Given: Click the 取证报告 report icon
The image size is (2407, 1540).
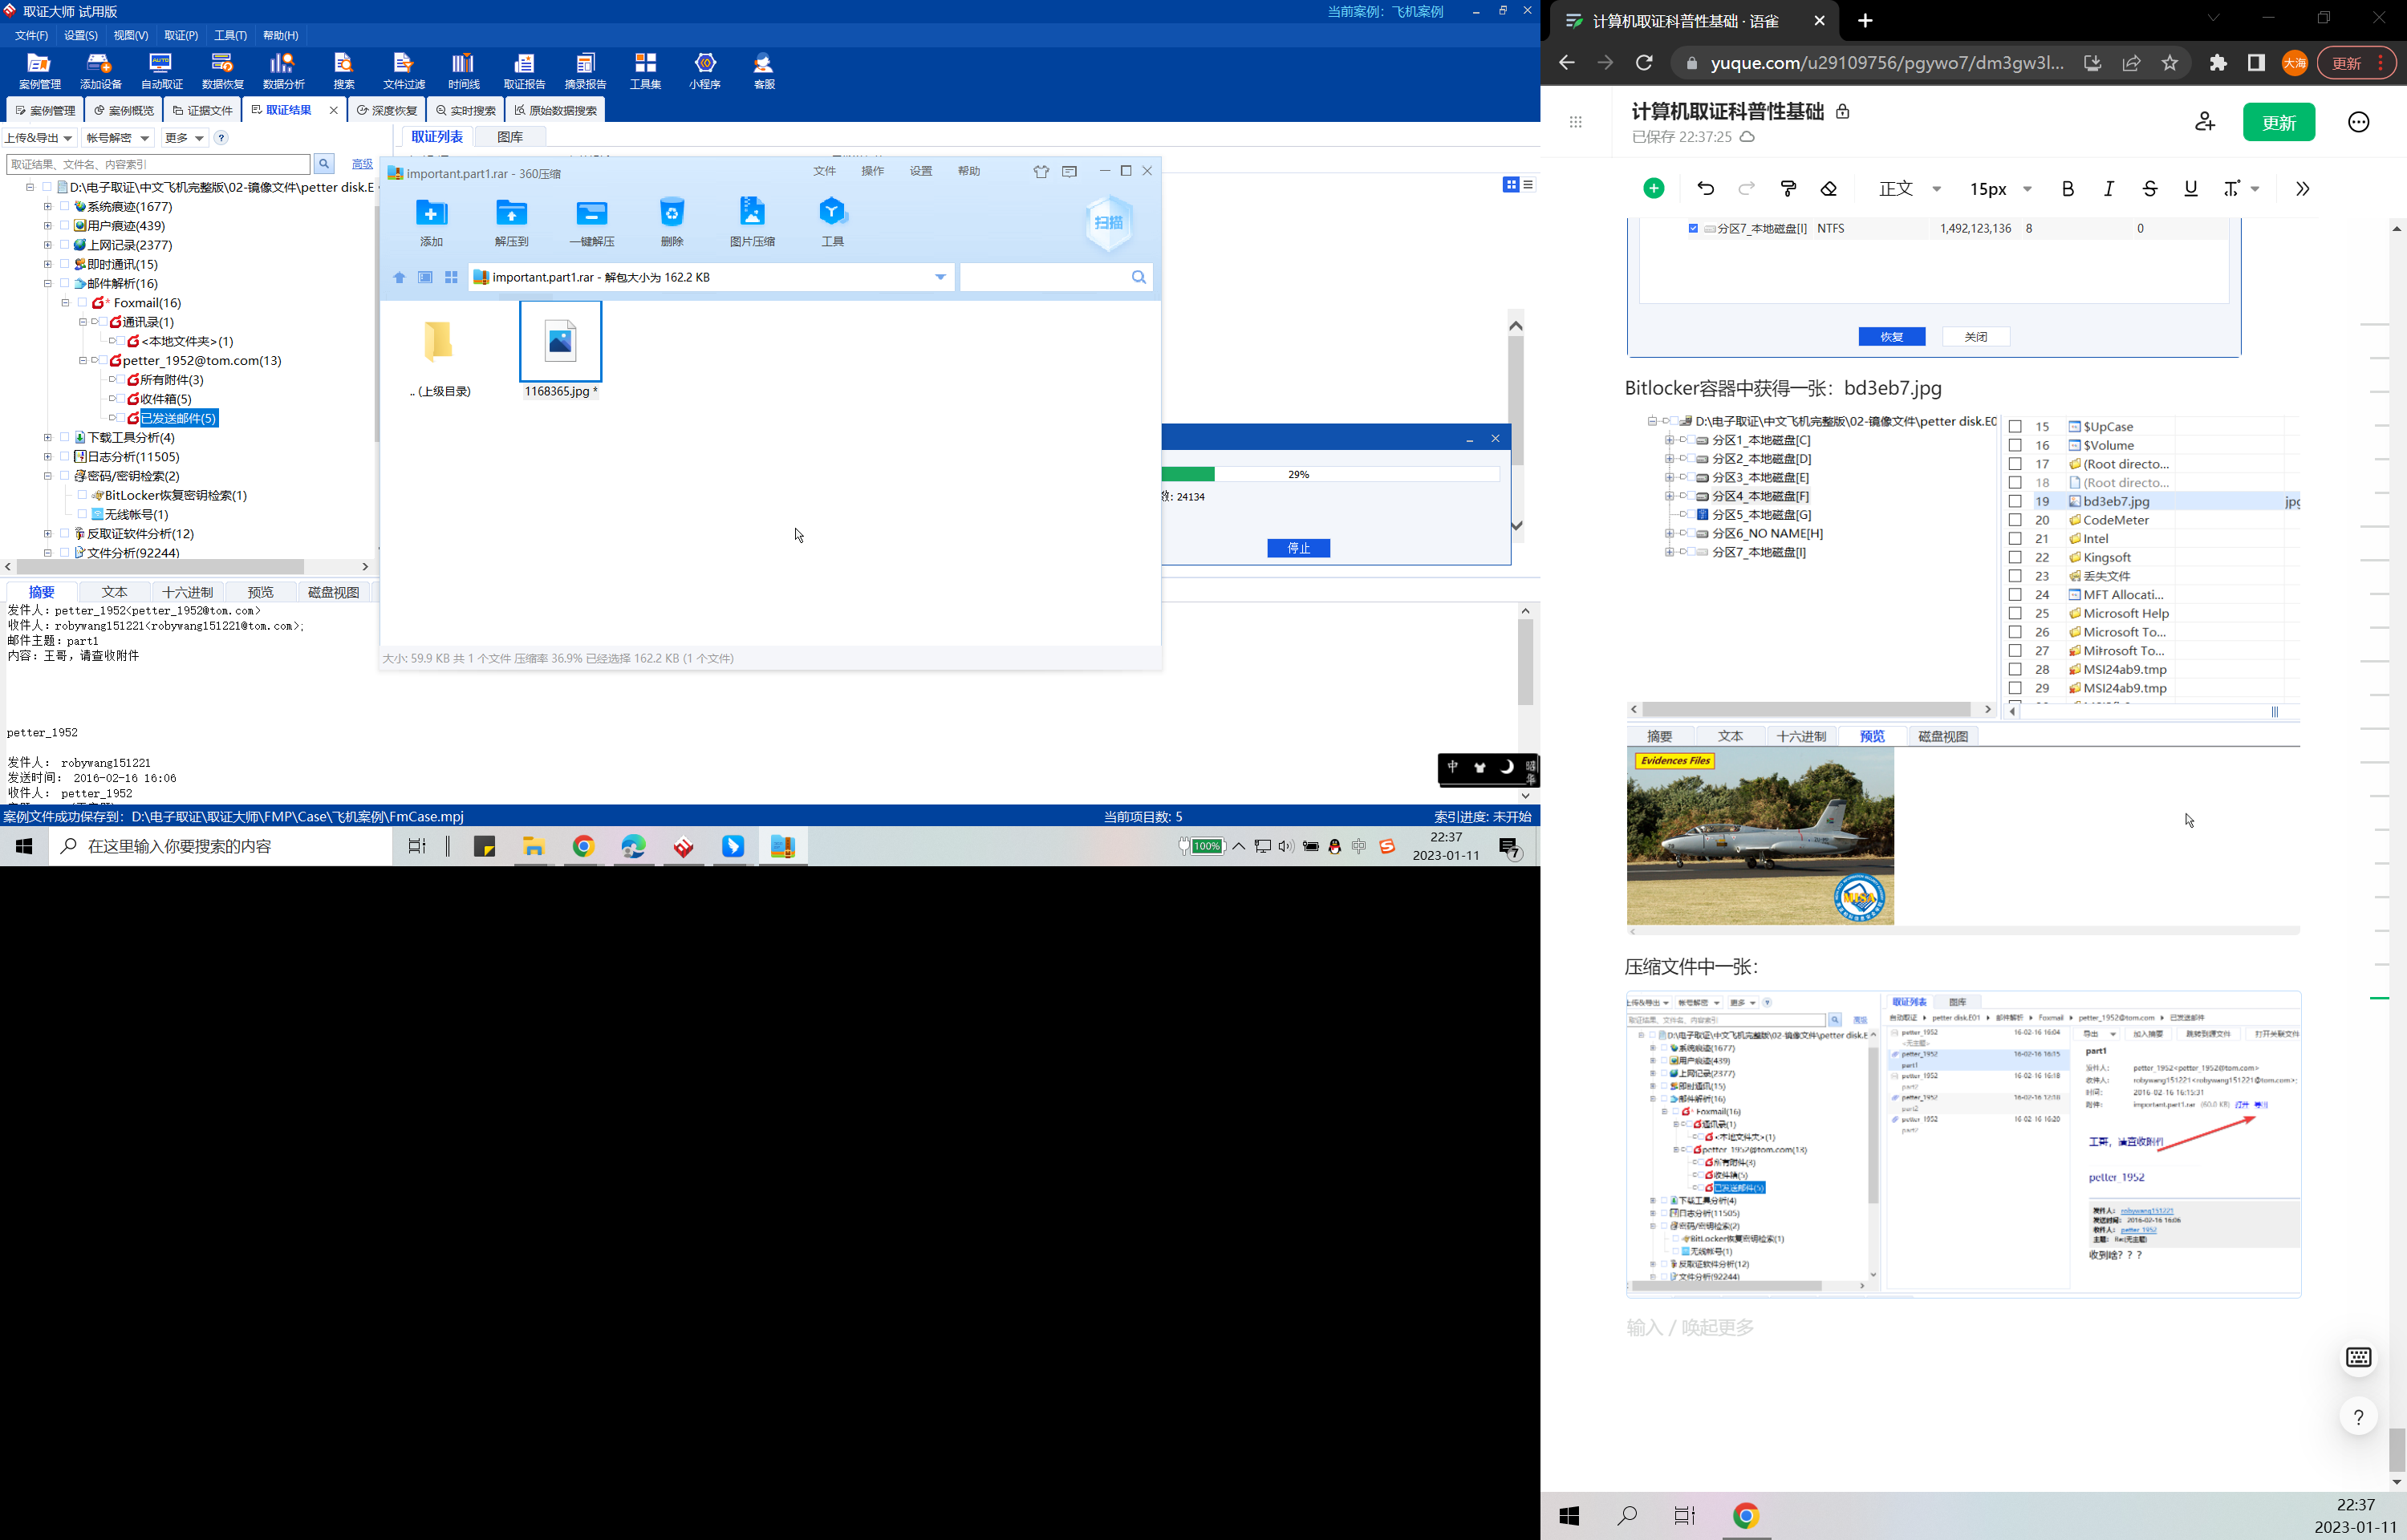Looking at the screenshot, I should [x=524, y=70].
